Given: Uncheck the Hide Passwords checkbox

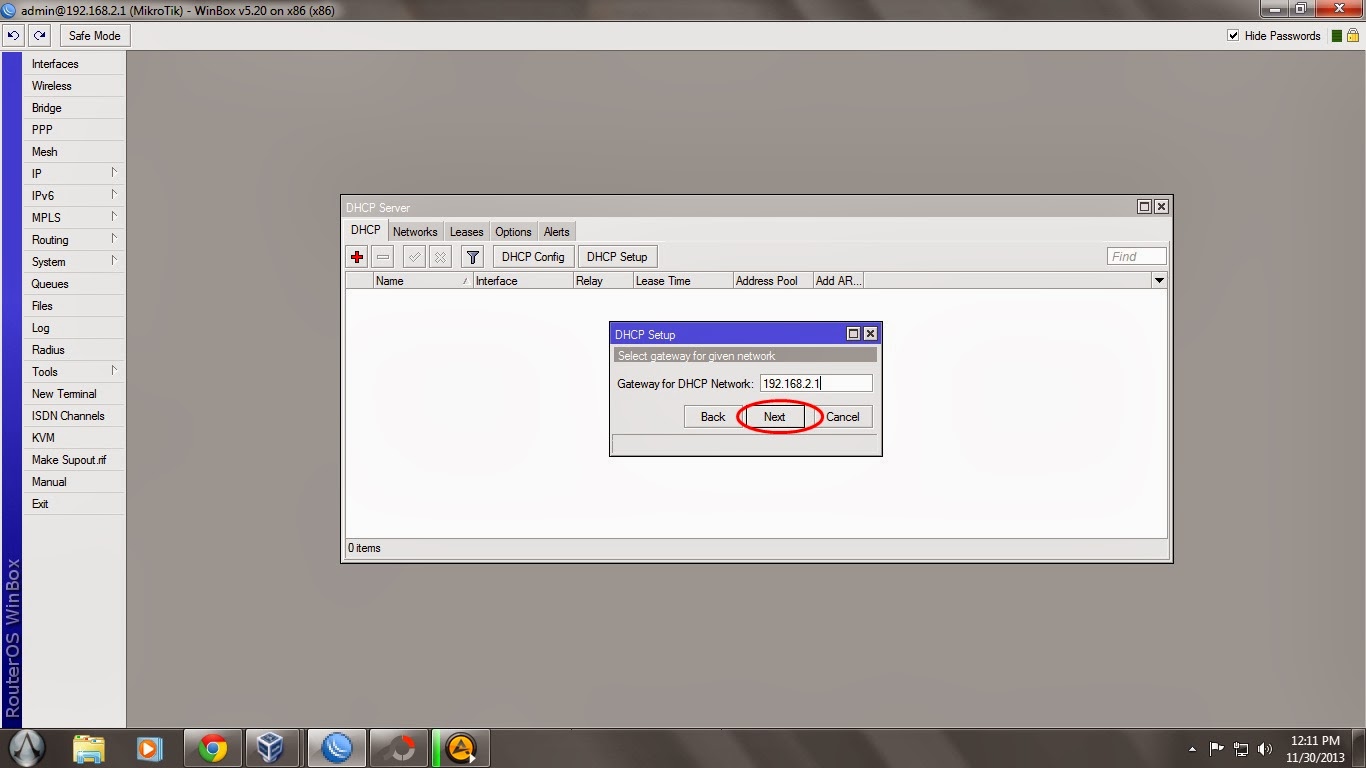Looking at the screenshot, I should pyautogui.click(x=1234, y=35).
